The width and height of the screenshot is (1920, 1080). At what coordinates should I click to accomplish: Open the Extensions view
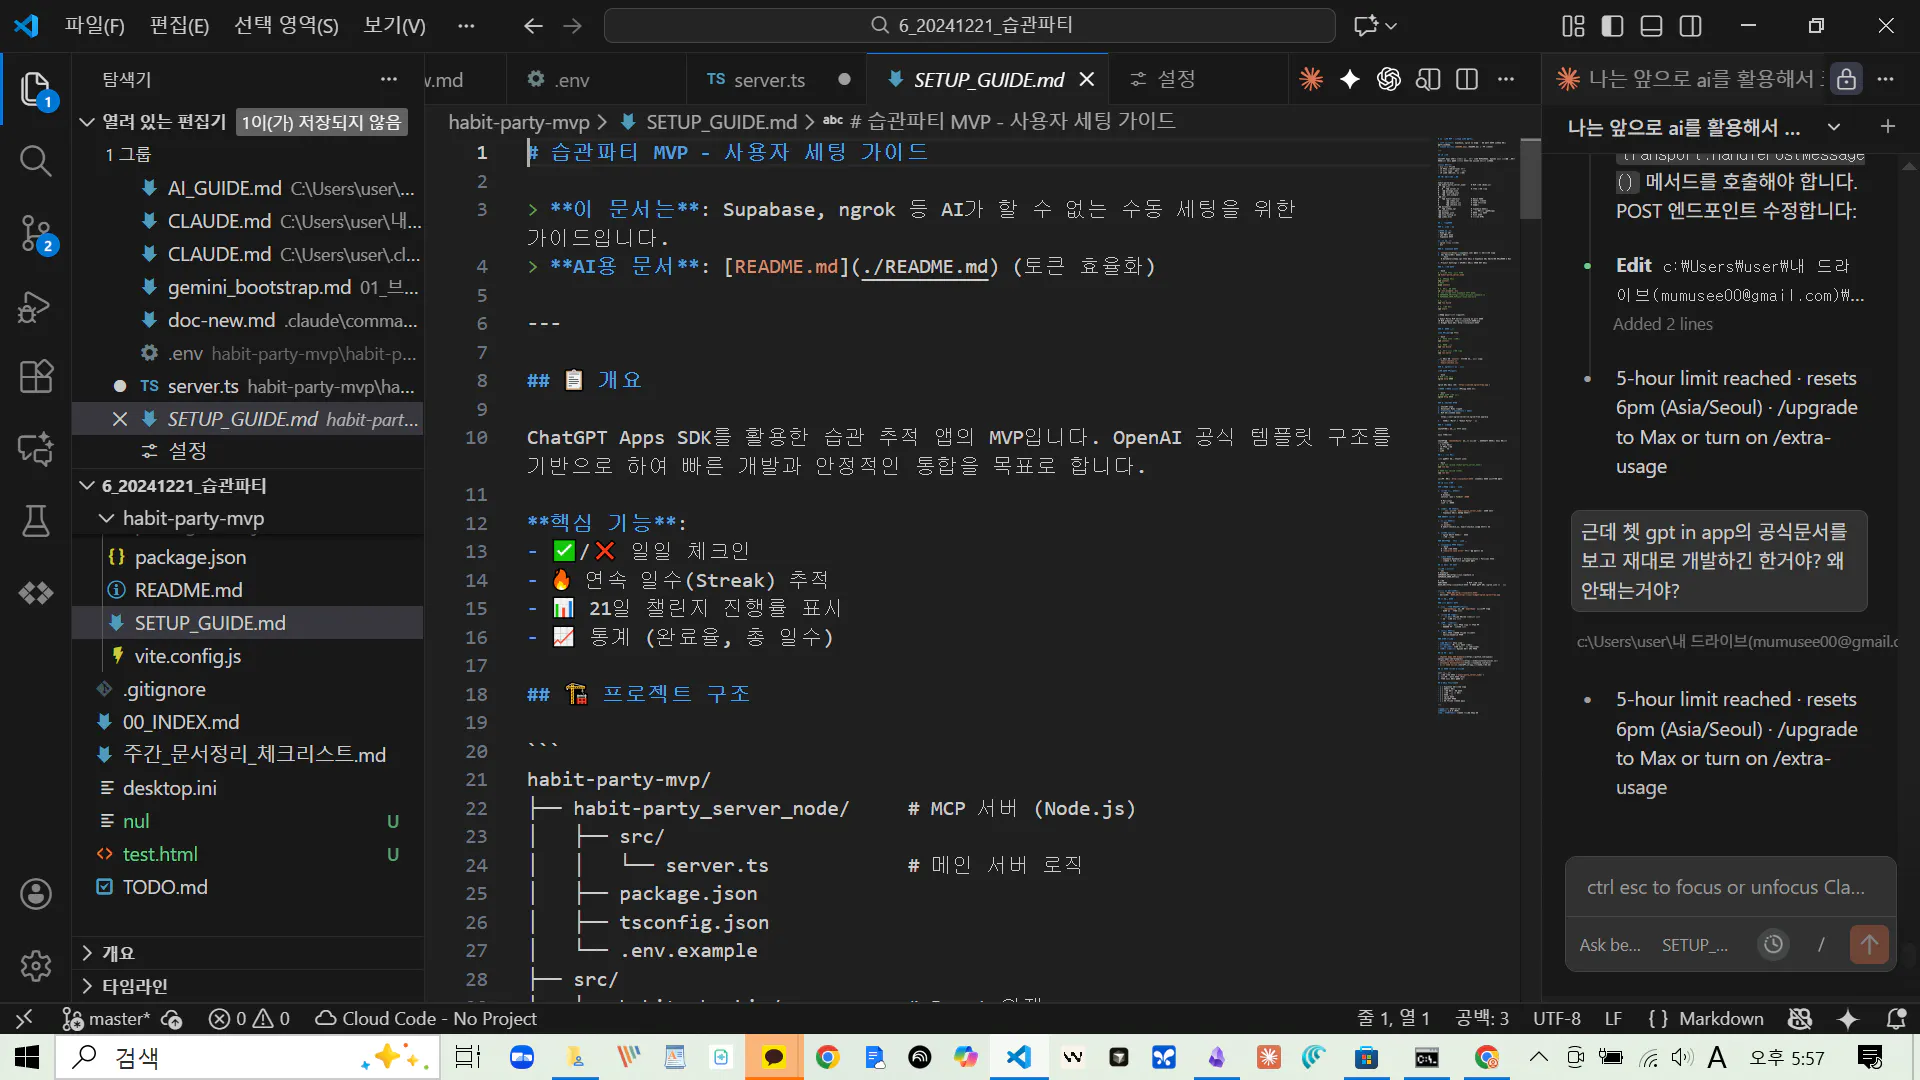tap(36, 377)
